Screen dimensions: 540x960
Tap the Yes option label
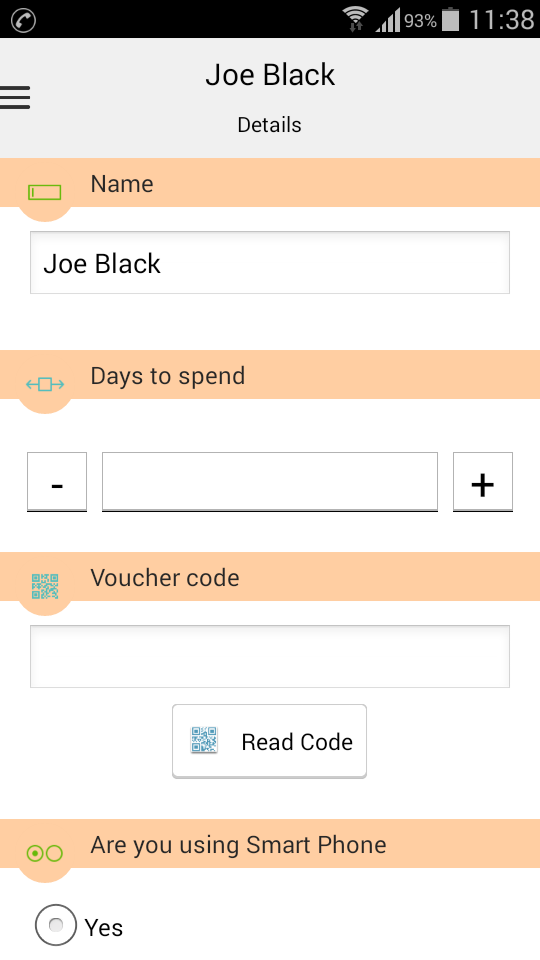click(103, 928)
